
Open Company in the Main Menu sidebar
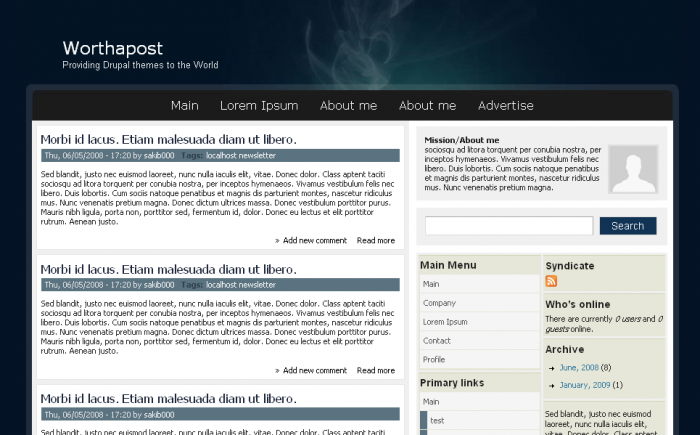pyautogui.click(x=439, y=303)
